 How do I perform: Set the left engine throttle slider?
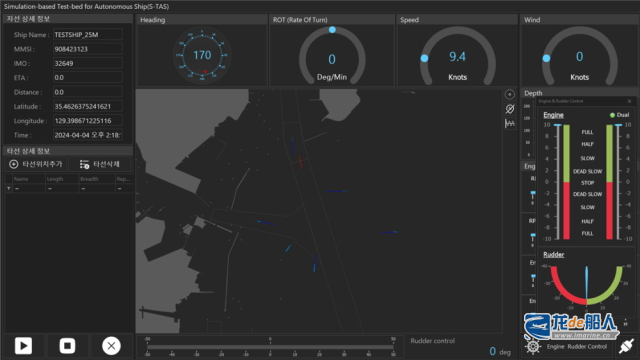pos(558,182)
